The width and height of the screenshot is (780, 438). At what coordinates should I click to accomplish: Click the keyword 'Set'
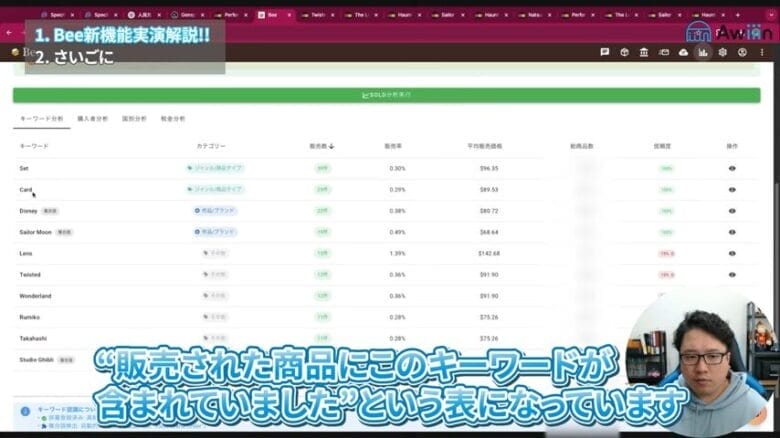coord(24,168)
